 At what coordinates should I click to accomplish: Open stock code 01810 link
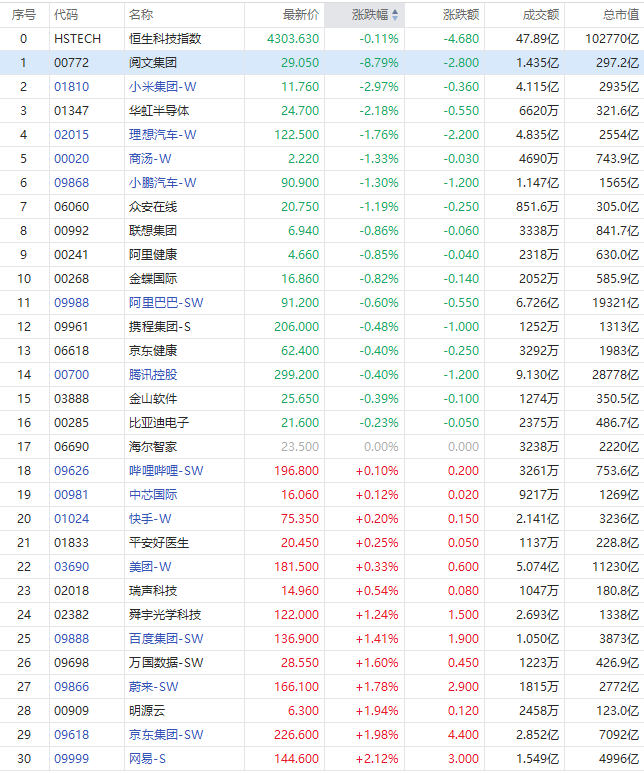(72, 87)
